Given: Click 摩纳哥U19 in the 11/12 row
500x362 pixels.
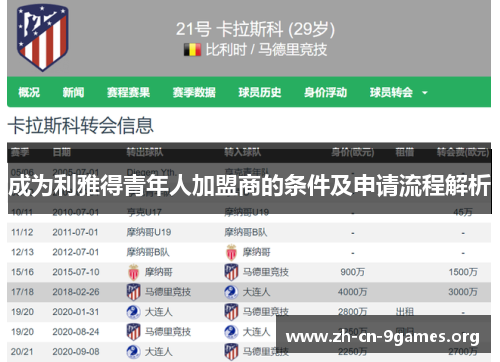Looking at the screenshot, I should coord(149,232).
